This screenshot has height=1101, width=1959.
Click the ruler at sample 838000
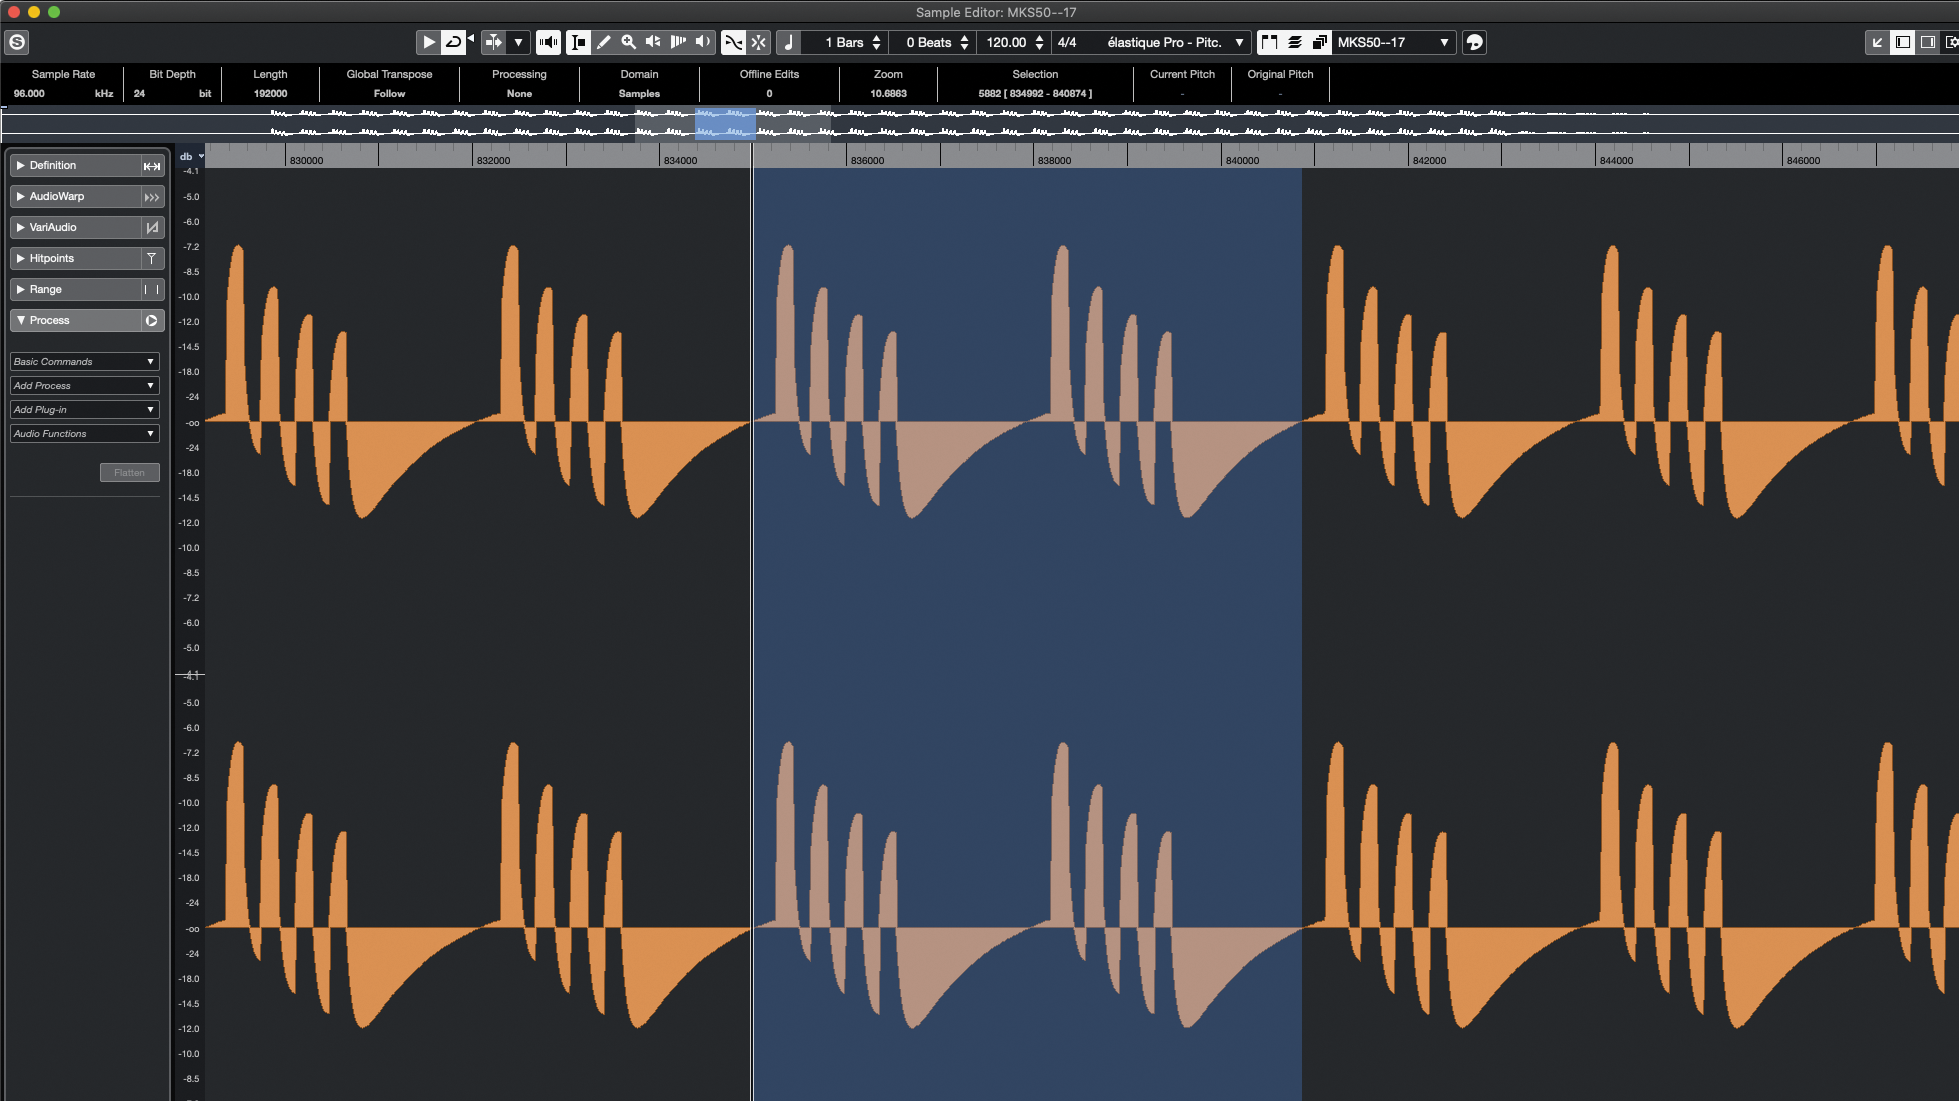point(1034,158)
